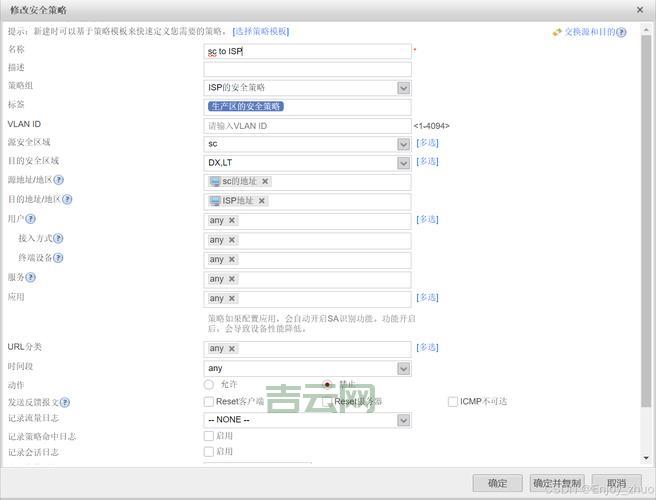
Task: Click the 确定并复制 button
Action: click(x=556, y=483)
